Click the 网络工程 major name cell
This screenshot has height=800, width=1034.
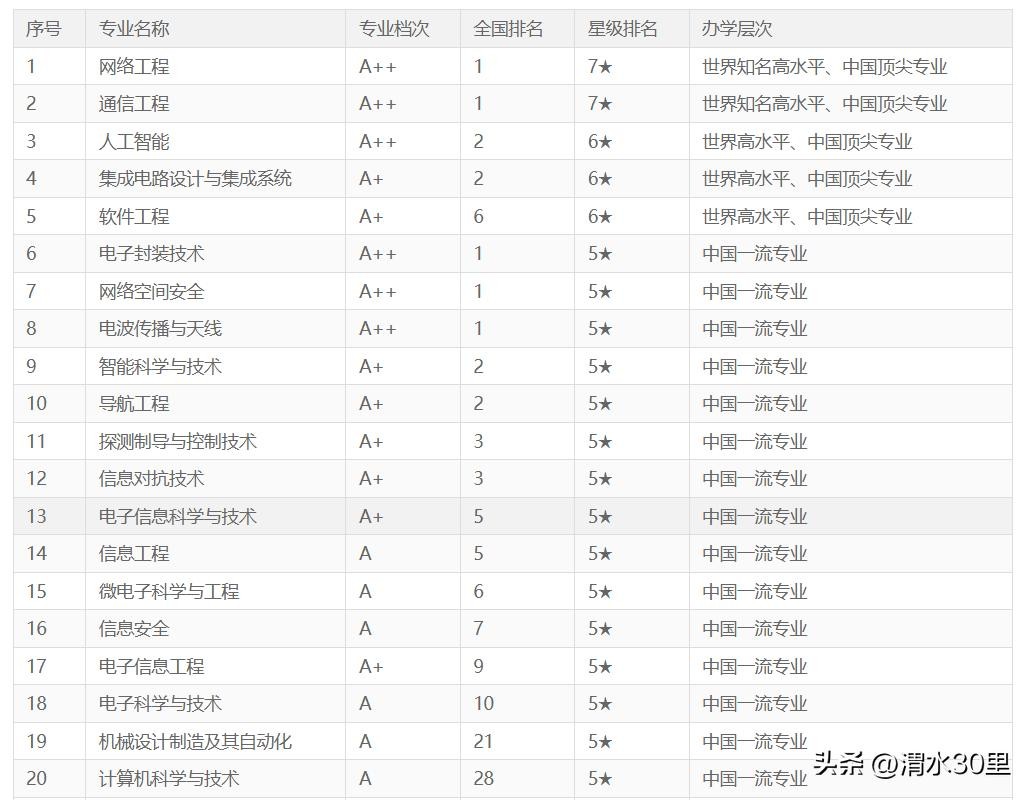[134, 67]
